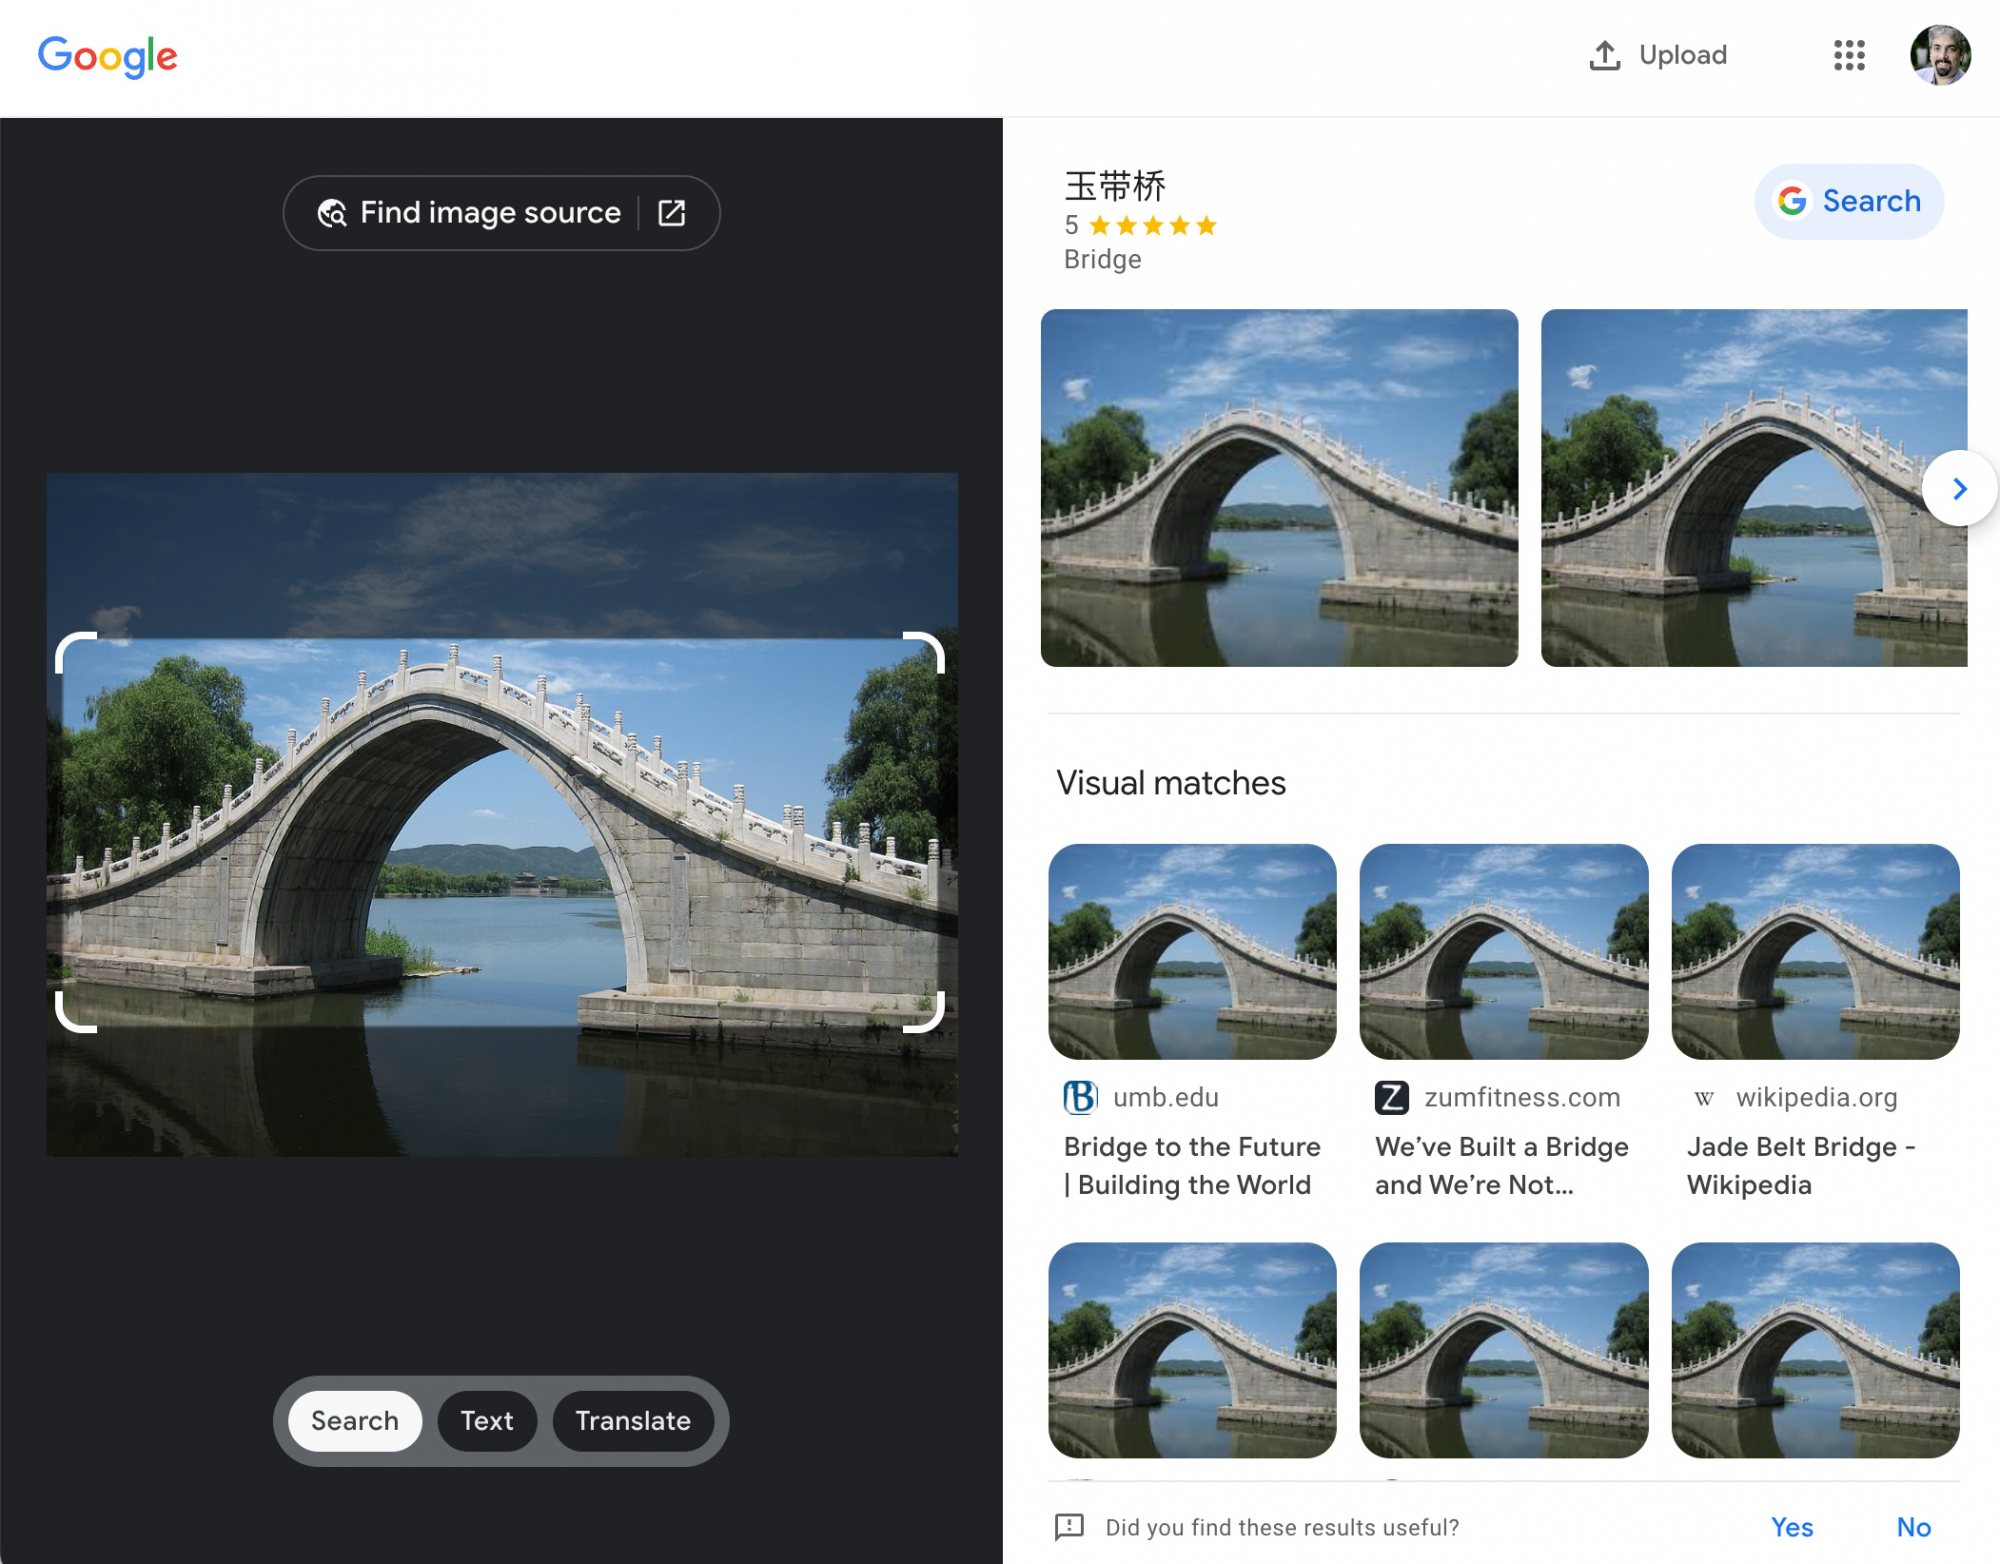Answer No to results usefulness question
The image size is (2000, 1564).
click(1914, 1527)
